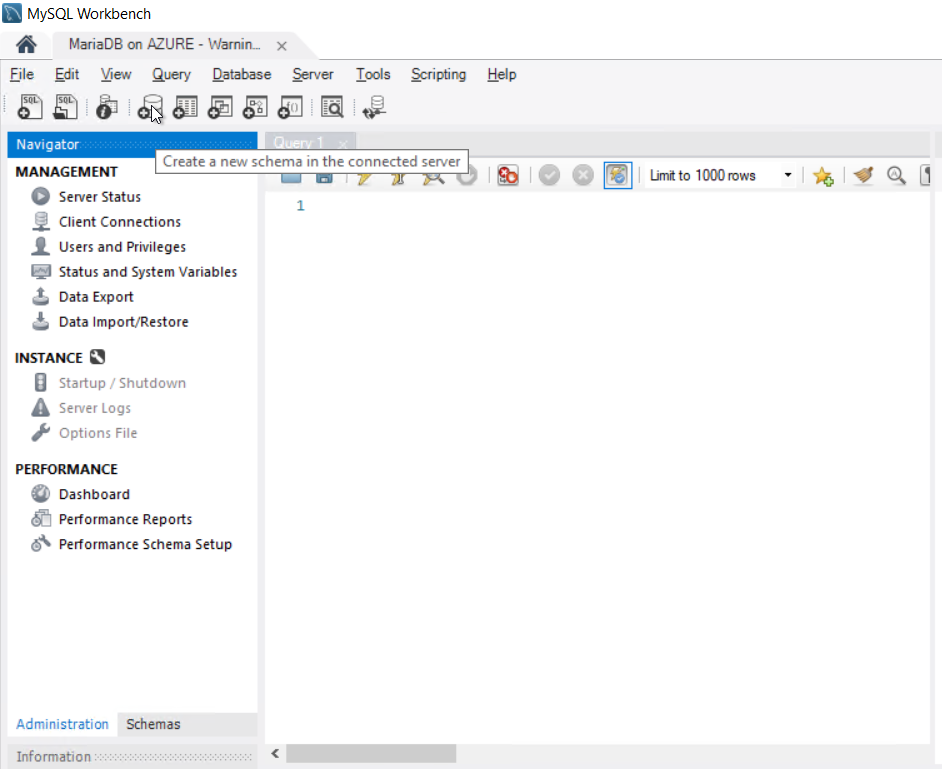
Task: Open the Database menu
Action: (x=242, y=74)
